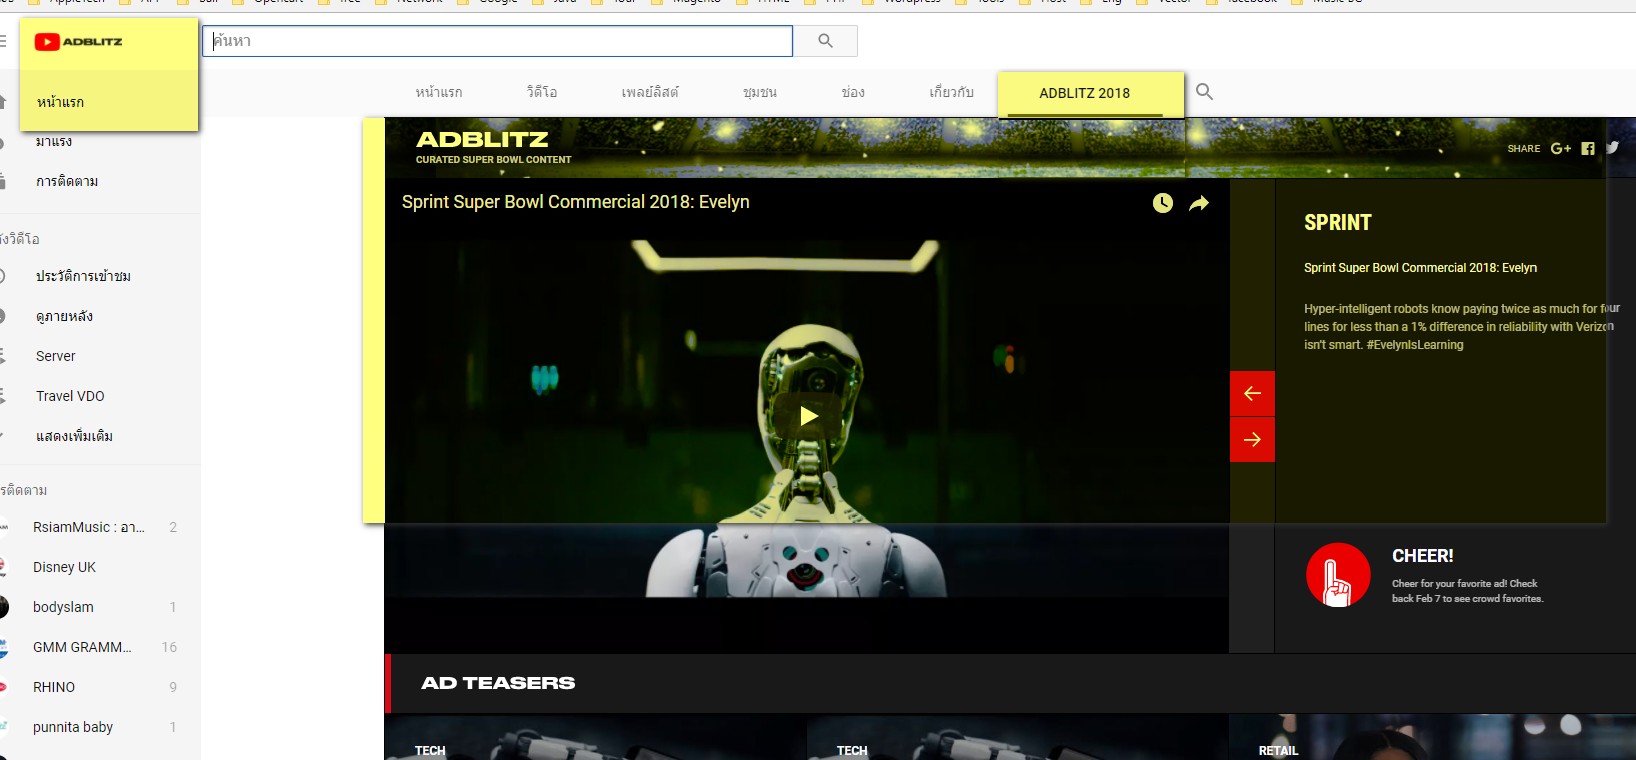Screen dimensions: 1636x760
Task: Click the red Cheer foam finger icon
Action: pos(1338,575)
